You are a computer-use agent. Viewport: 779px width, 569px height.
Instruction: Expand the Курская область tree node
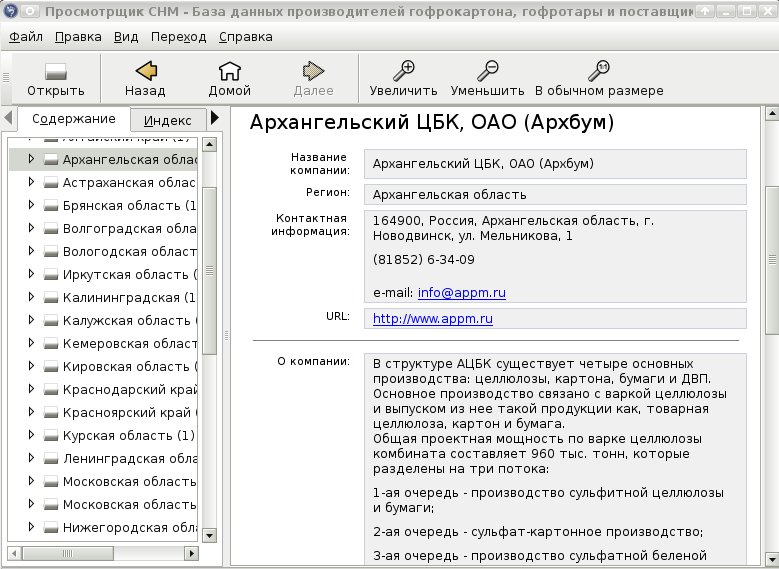pyautogui.click(x=31, y=435)
